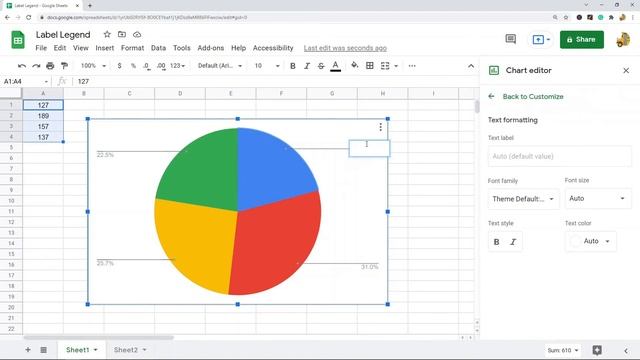Click the Merge cells icon
This screenshot has height=360, width=640.
tap(385, 66)
